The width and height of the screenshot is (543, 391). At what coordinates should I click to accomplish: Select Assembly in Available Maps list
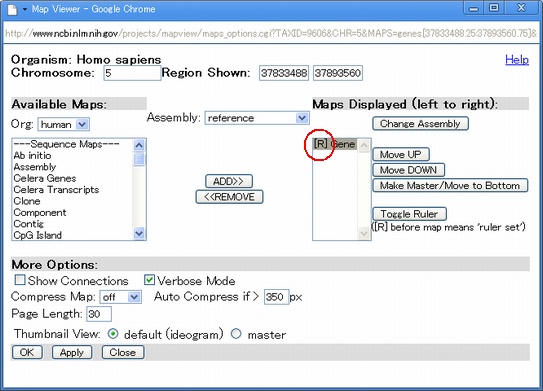72,167
